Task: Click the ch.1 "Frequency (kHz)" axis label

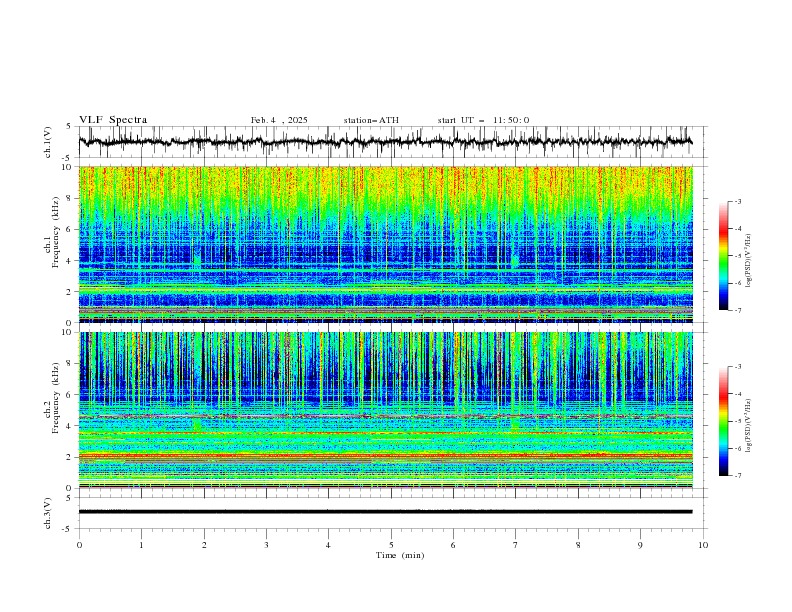Action: coord(56,233)
